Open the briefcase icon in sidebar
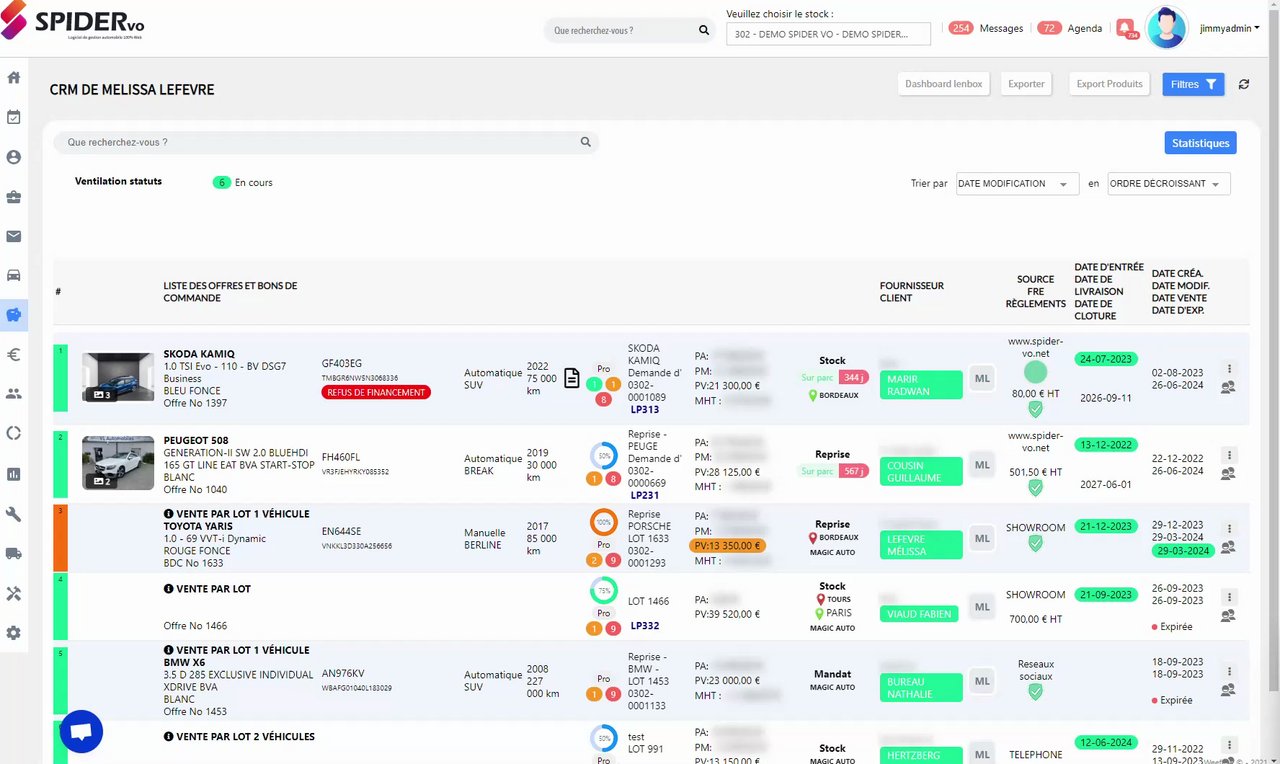Image resolution: width=1280 pixels, height=764 pixels. tap(14, 197)
